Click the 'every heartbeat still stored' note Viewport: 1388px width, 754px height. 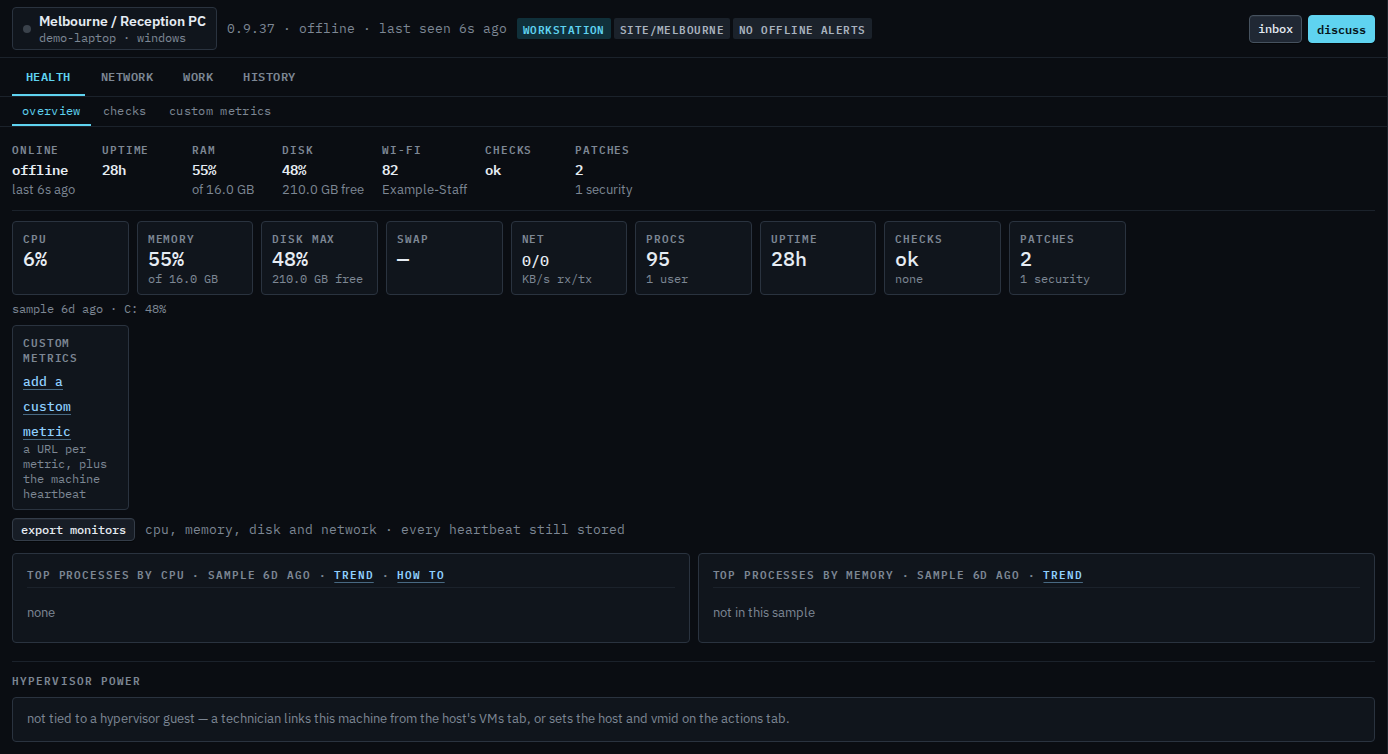(x=513, y=530)
